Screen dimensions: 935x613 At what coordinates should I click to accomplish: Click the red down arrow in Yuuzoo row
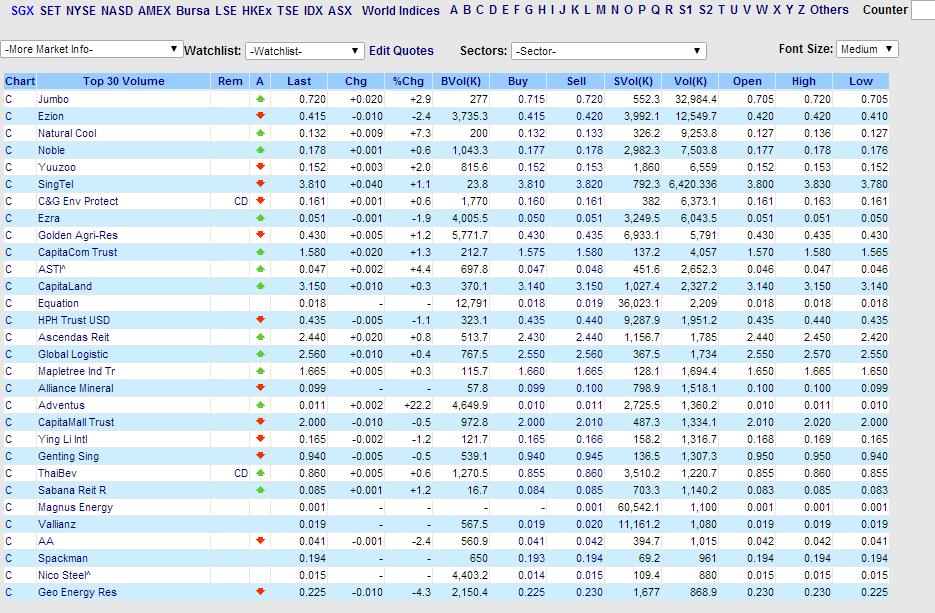tap(260, 166)
